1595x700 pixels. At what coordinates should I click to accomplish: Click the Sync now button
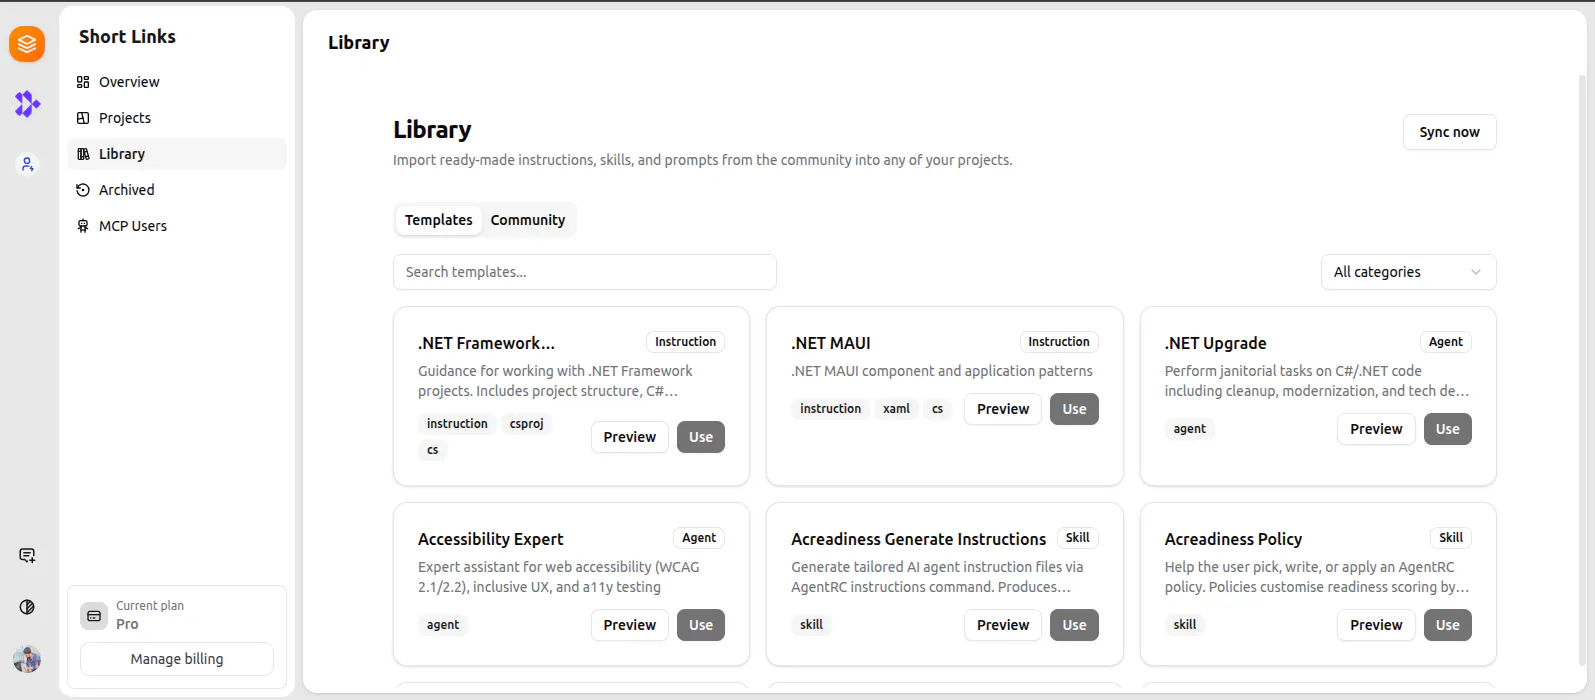pyautogui.click(x=1449, y=132)
